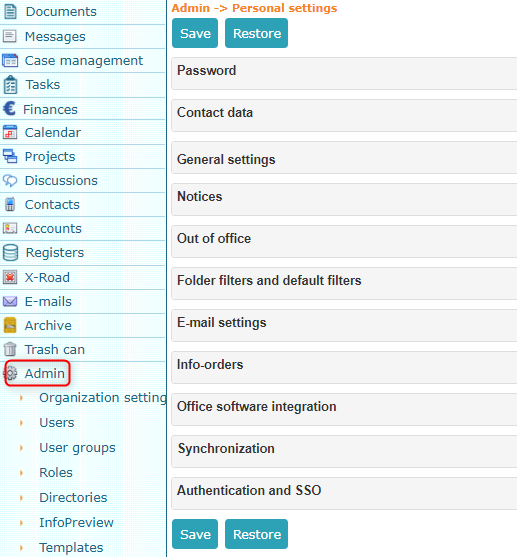Click the Trash can icon

(10, 349)
